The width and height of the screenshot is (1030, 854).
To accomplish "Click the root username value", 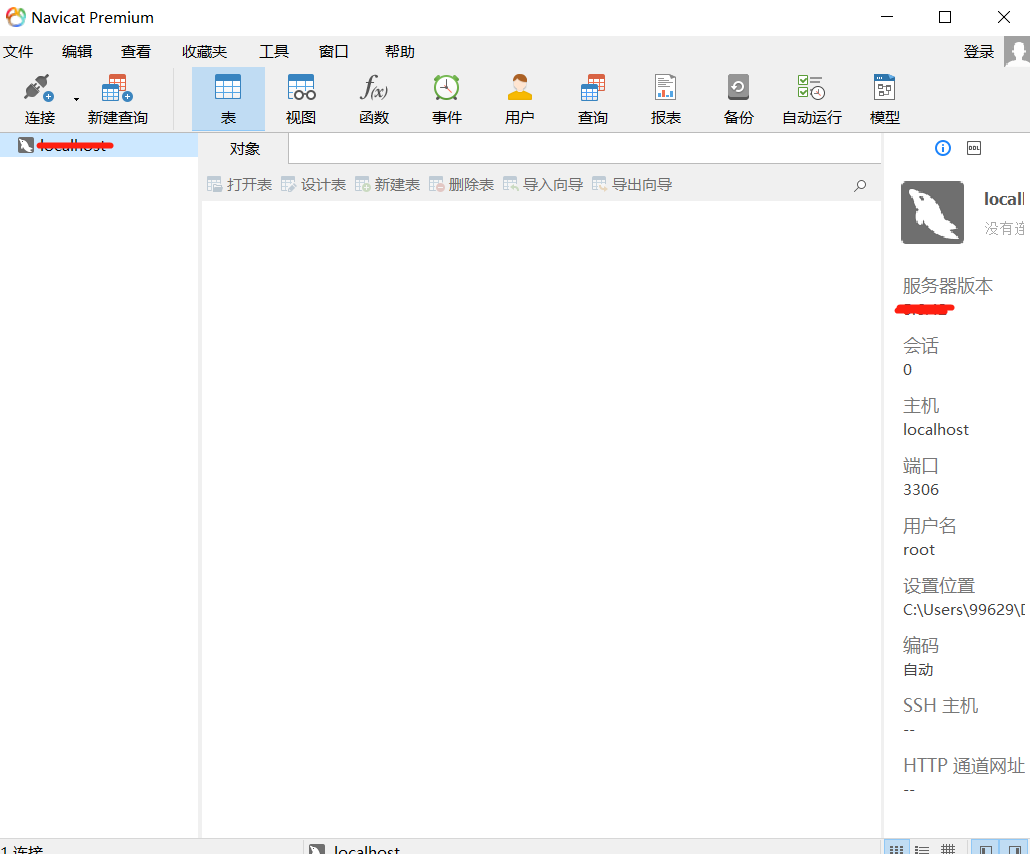I will click(918, 550).
